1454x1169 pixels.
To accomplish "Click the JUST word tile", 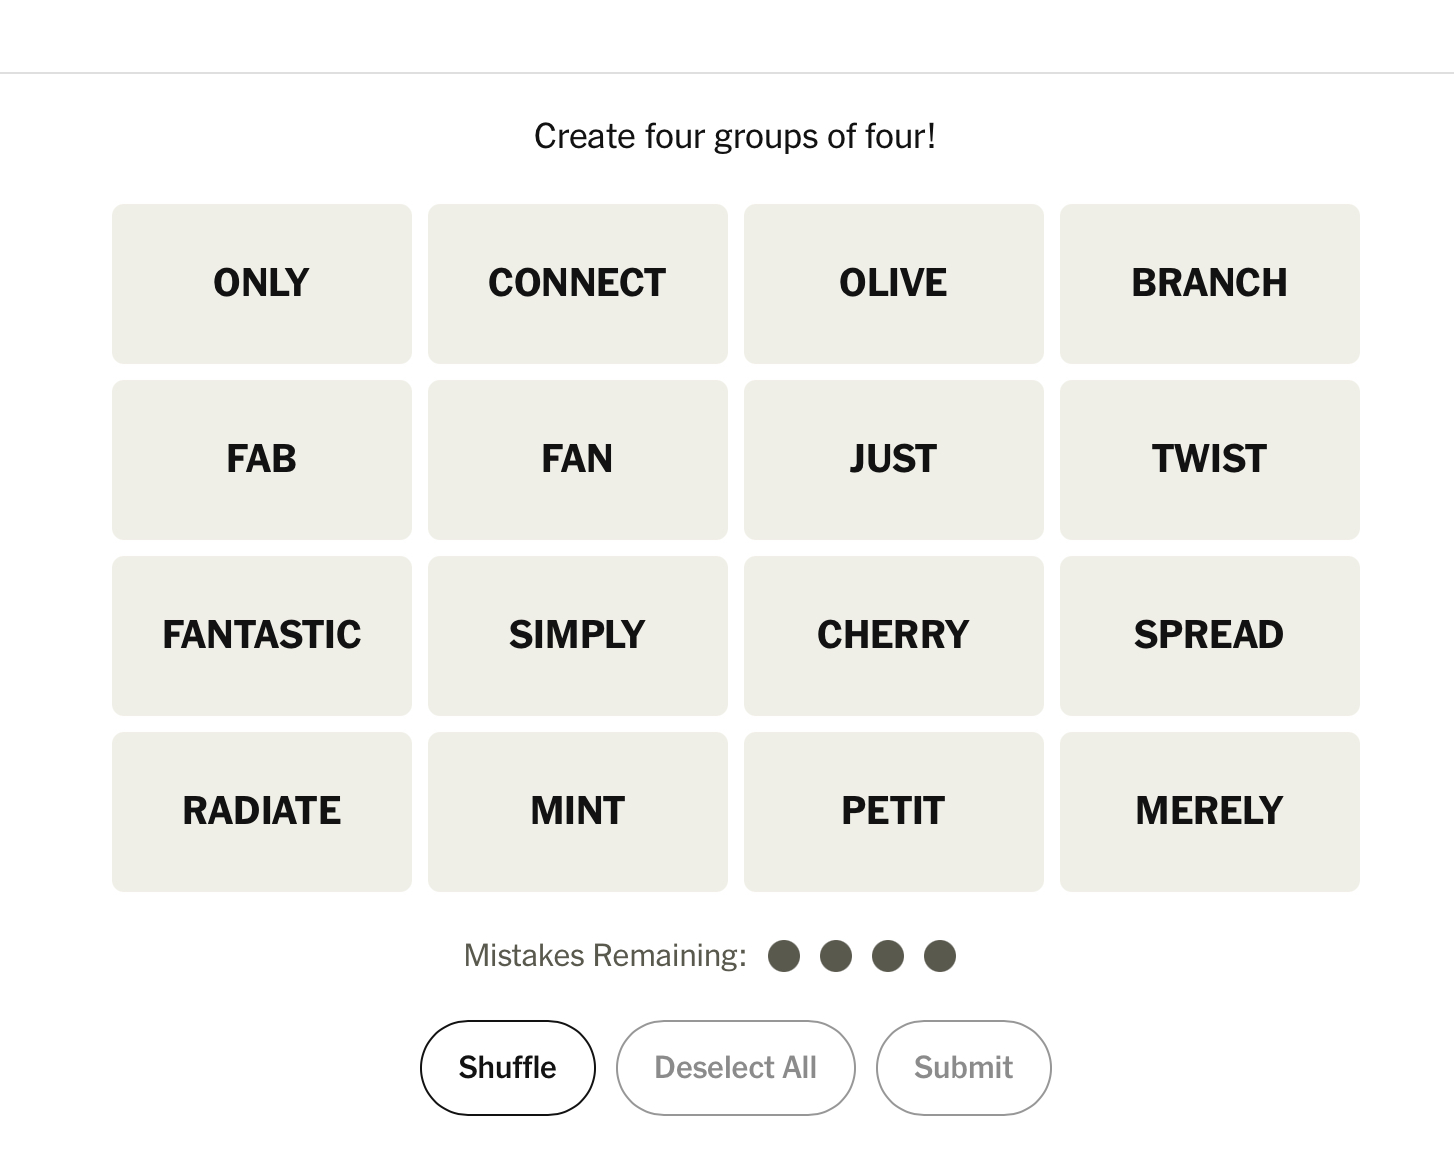I will point(893,459).
